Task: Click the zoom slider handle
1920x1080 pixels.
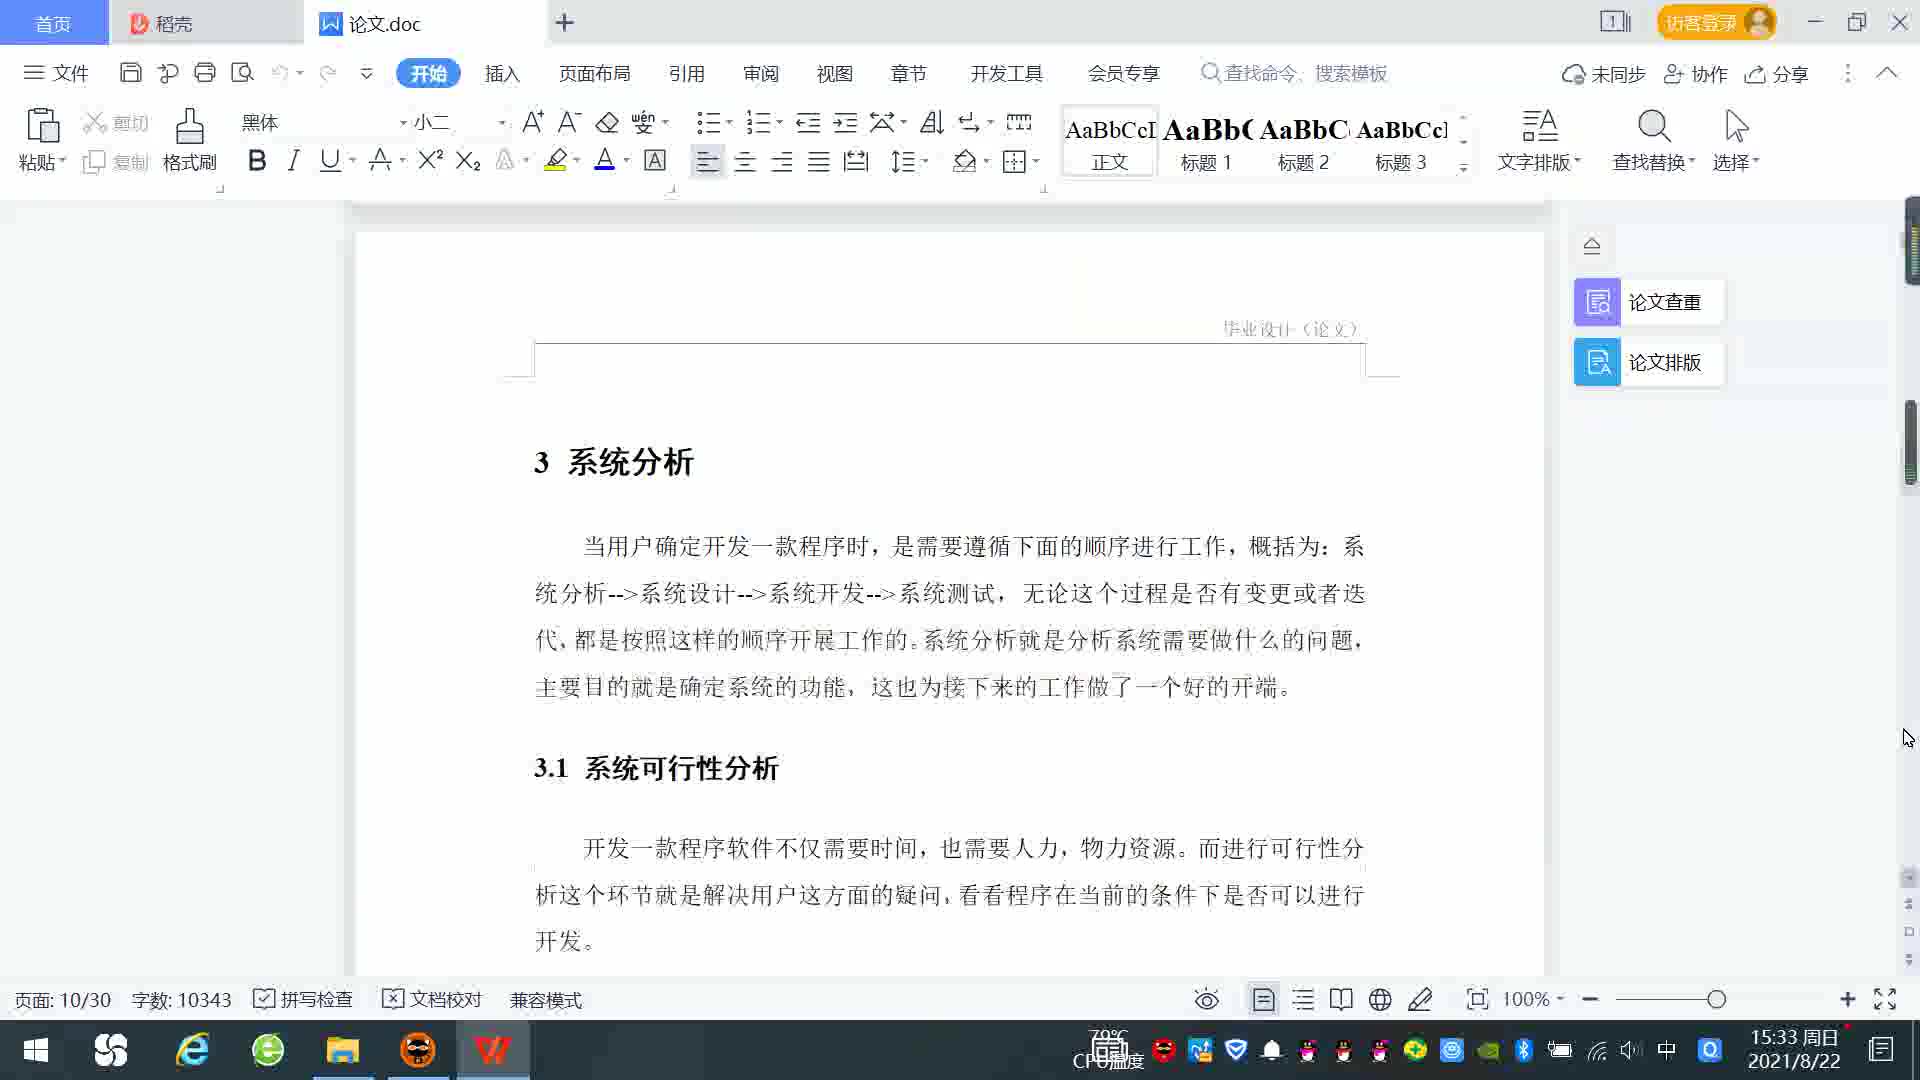Action: [x=1717, y=999]
